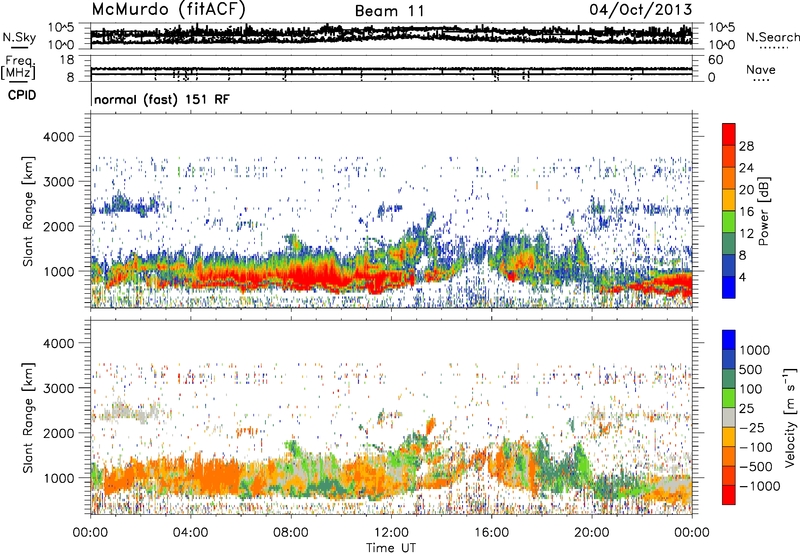Click the 'CPID' label
This screenshot has width=800, height=554.
pyautogui.click(x=22, y=95)
